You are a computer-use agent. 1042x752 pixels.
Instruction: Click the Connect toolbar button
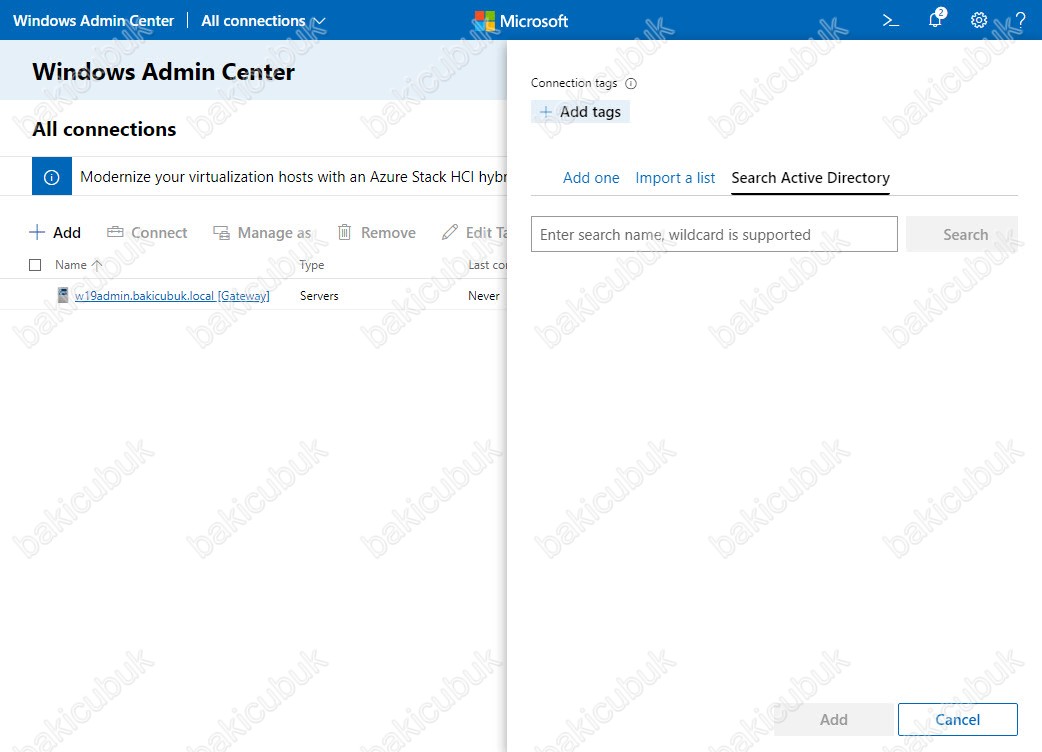(x=147, y=233)
